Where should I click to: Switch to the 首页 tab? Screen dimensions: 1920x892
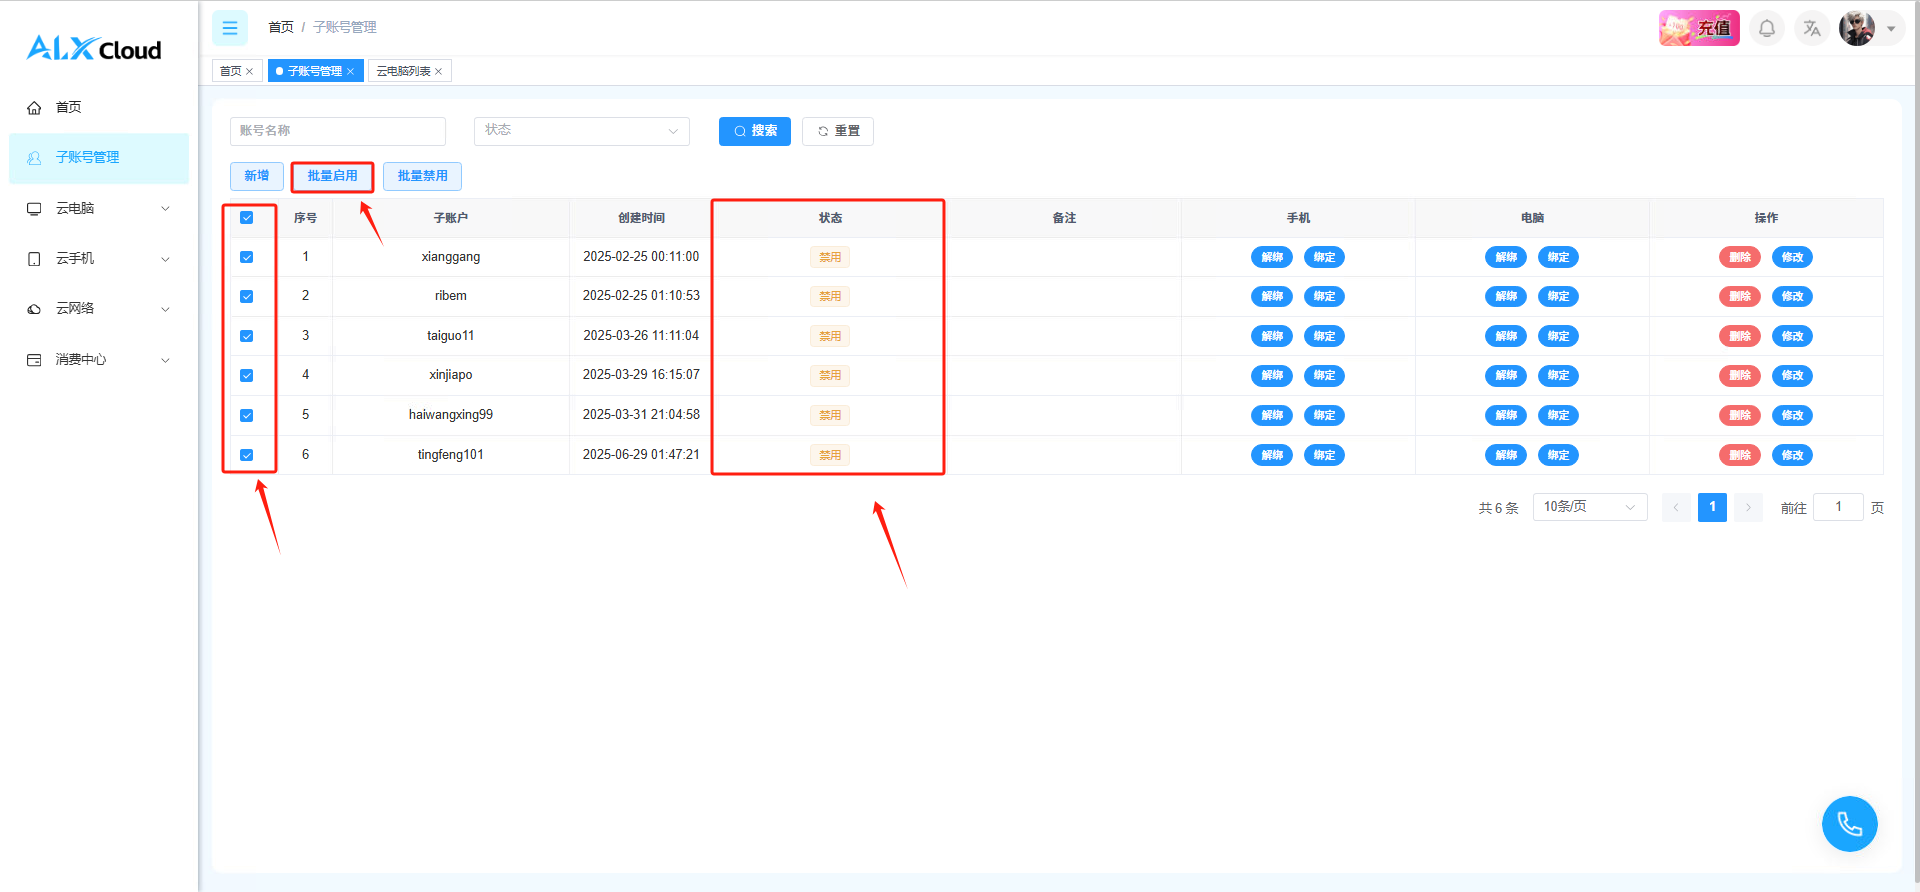coord(231,71)
